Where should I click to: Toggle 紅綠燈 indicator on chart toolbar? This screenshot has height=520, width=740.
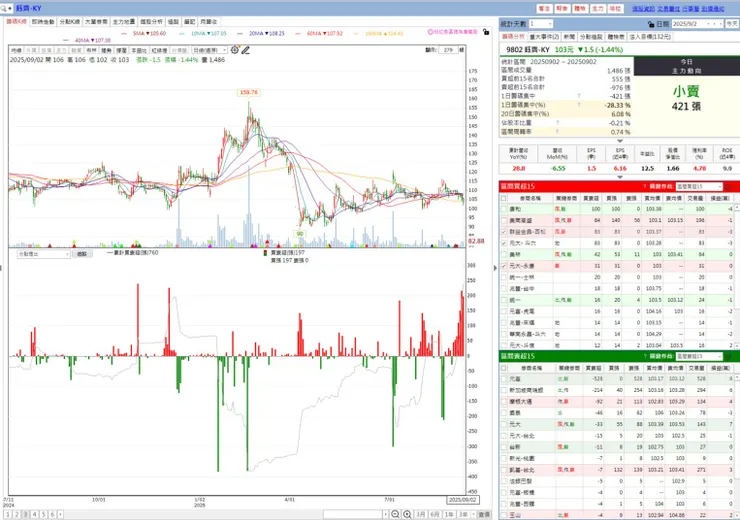tap(159, 50)
